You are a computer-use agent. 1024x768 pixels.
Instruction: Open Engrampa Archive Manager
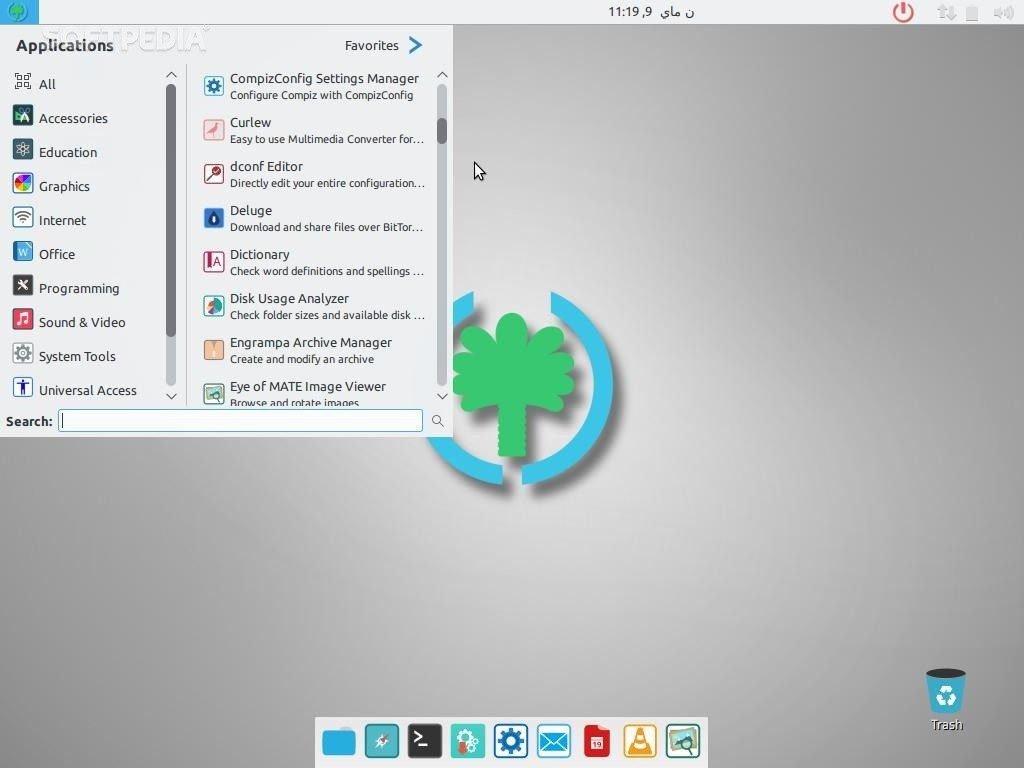312,350
